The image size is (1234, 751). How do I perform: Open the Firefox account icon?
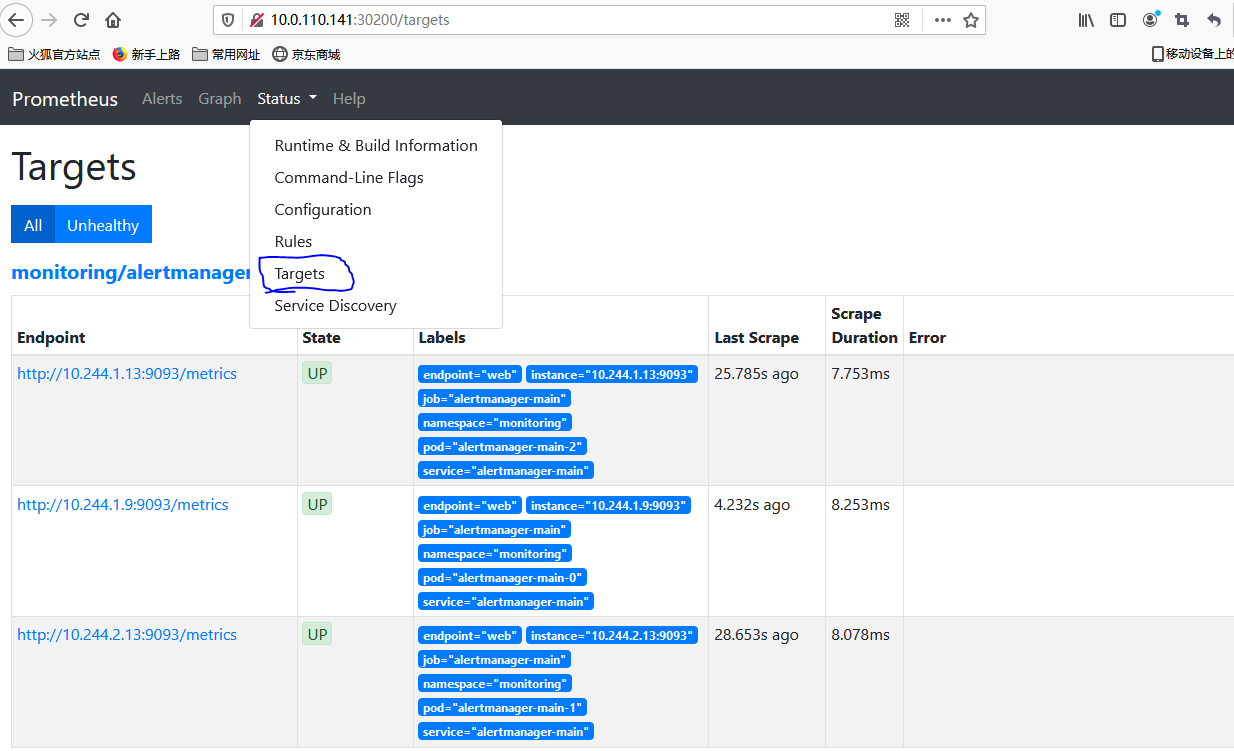(1150, 20)
